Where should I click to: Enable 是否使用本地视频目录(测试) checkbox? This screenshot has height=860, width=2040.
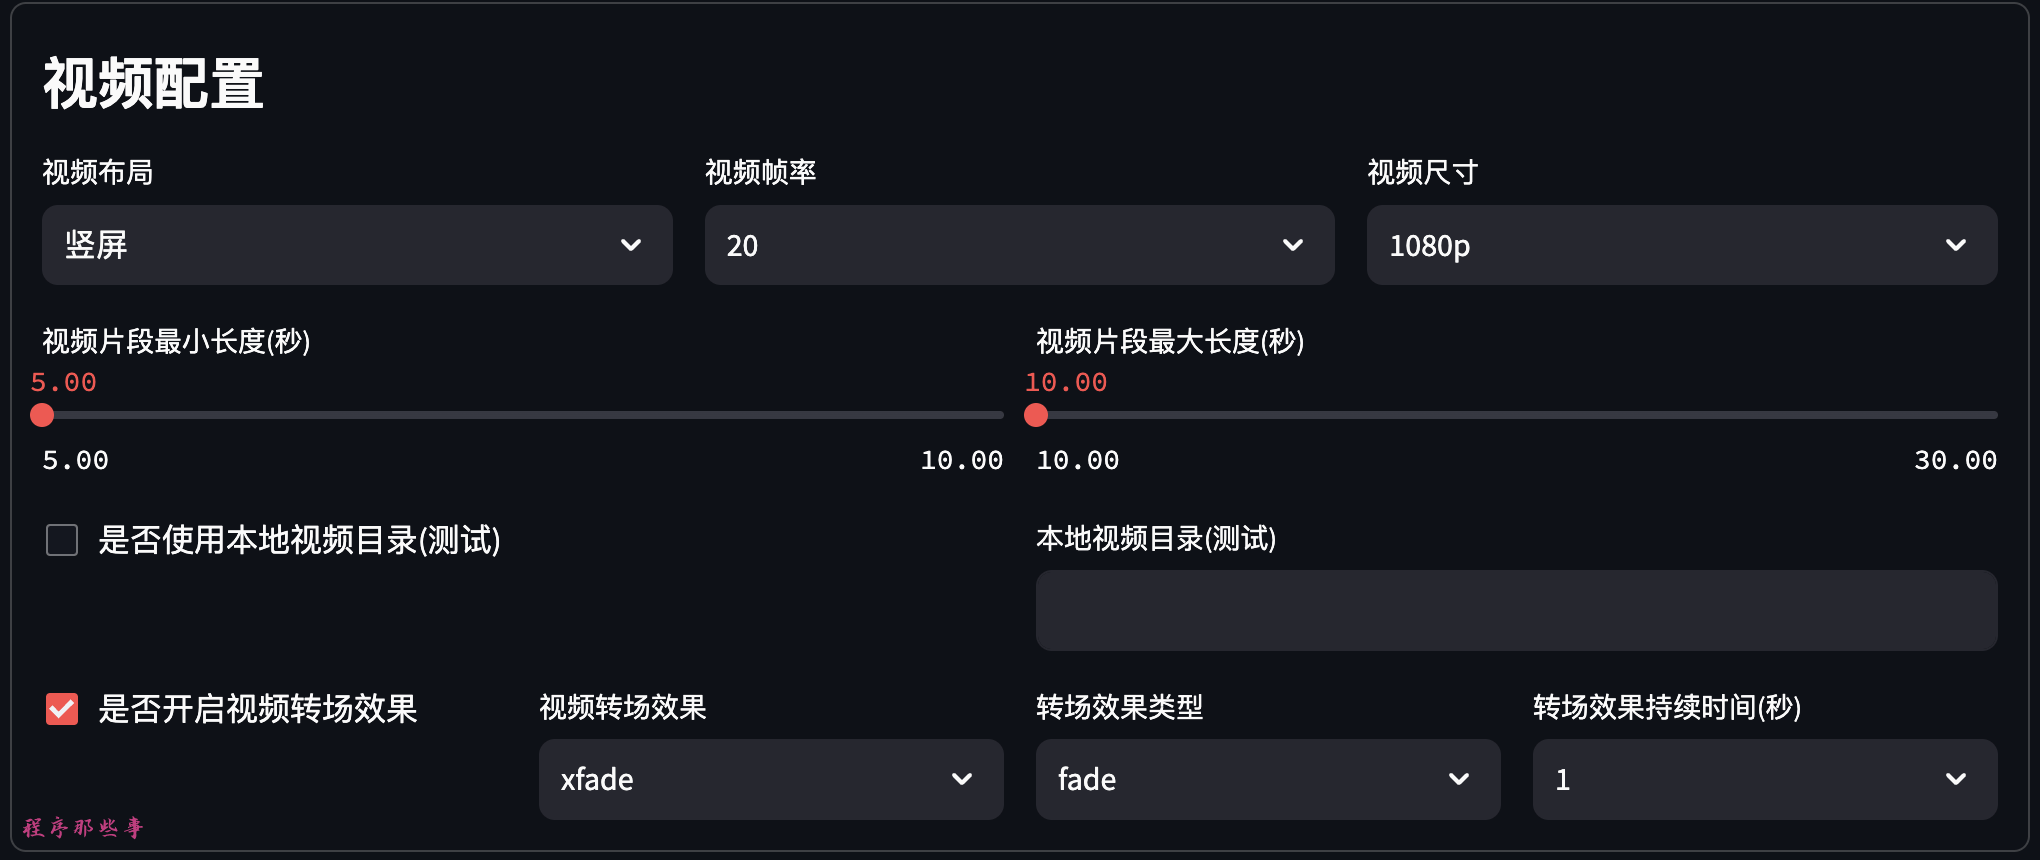coord(62,540)
